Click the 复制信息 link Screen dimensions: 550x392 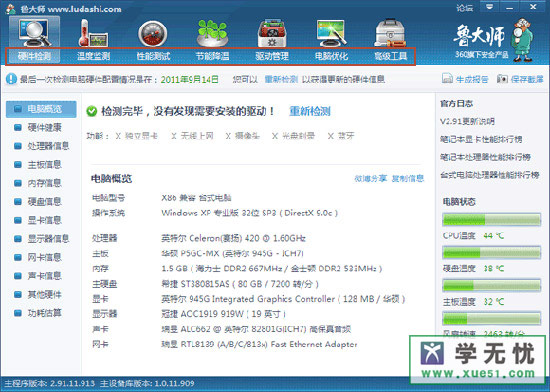pos(408,178)
